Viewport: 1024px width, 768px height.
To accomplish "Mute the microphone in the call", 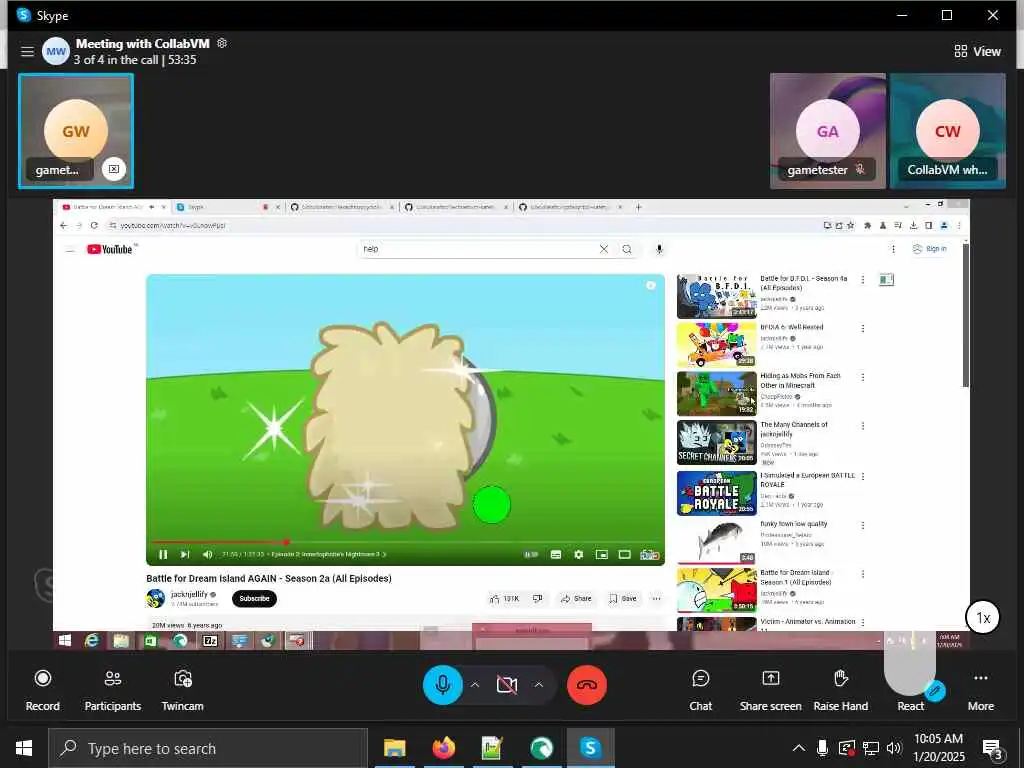I will click(x=443, y=684).
